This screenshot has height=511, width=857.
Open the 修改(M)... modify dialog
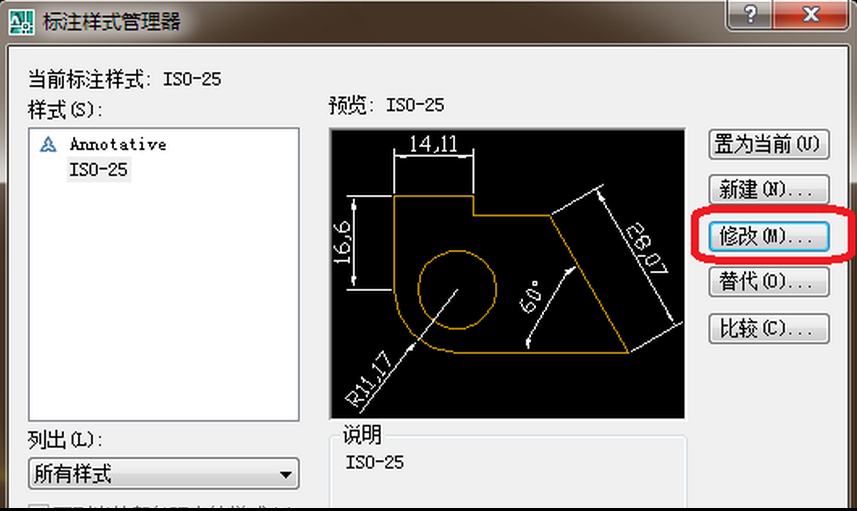click(768, 236)
